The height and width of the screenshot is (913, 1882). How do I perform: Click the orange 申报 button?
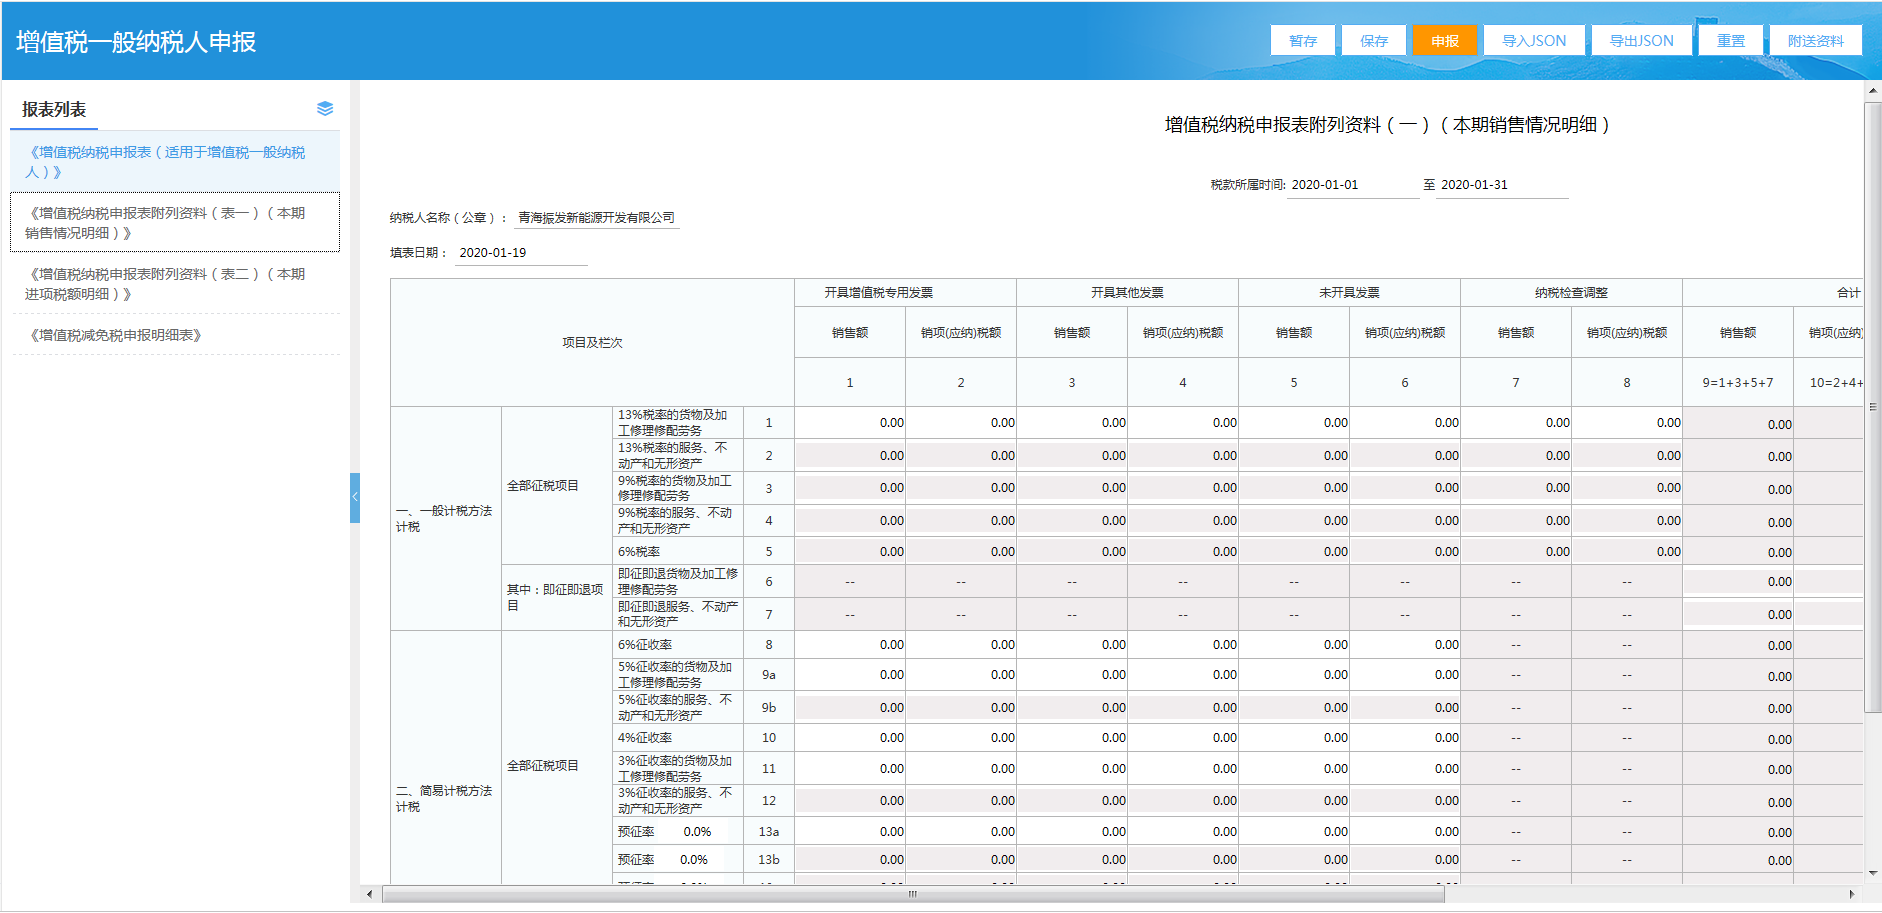(1445, 41)
